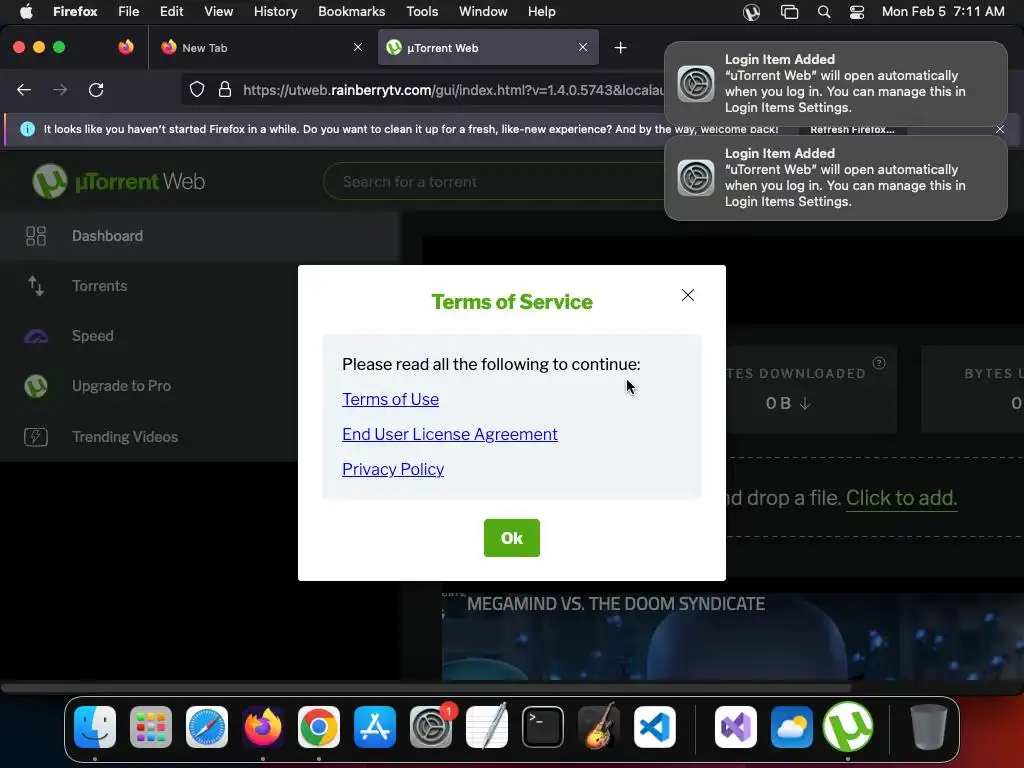Open App Store from the Dock

tap(375, 727)
